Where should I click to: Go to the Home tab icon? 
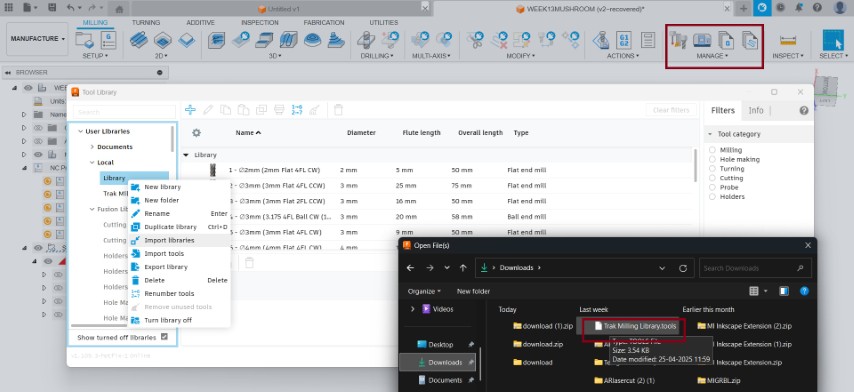pyautogui.click(x=119, y=9)
